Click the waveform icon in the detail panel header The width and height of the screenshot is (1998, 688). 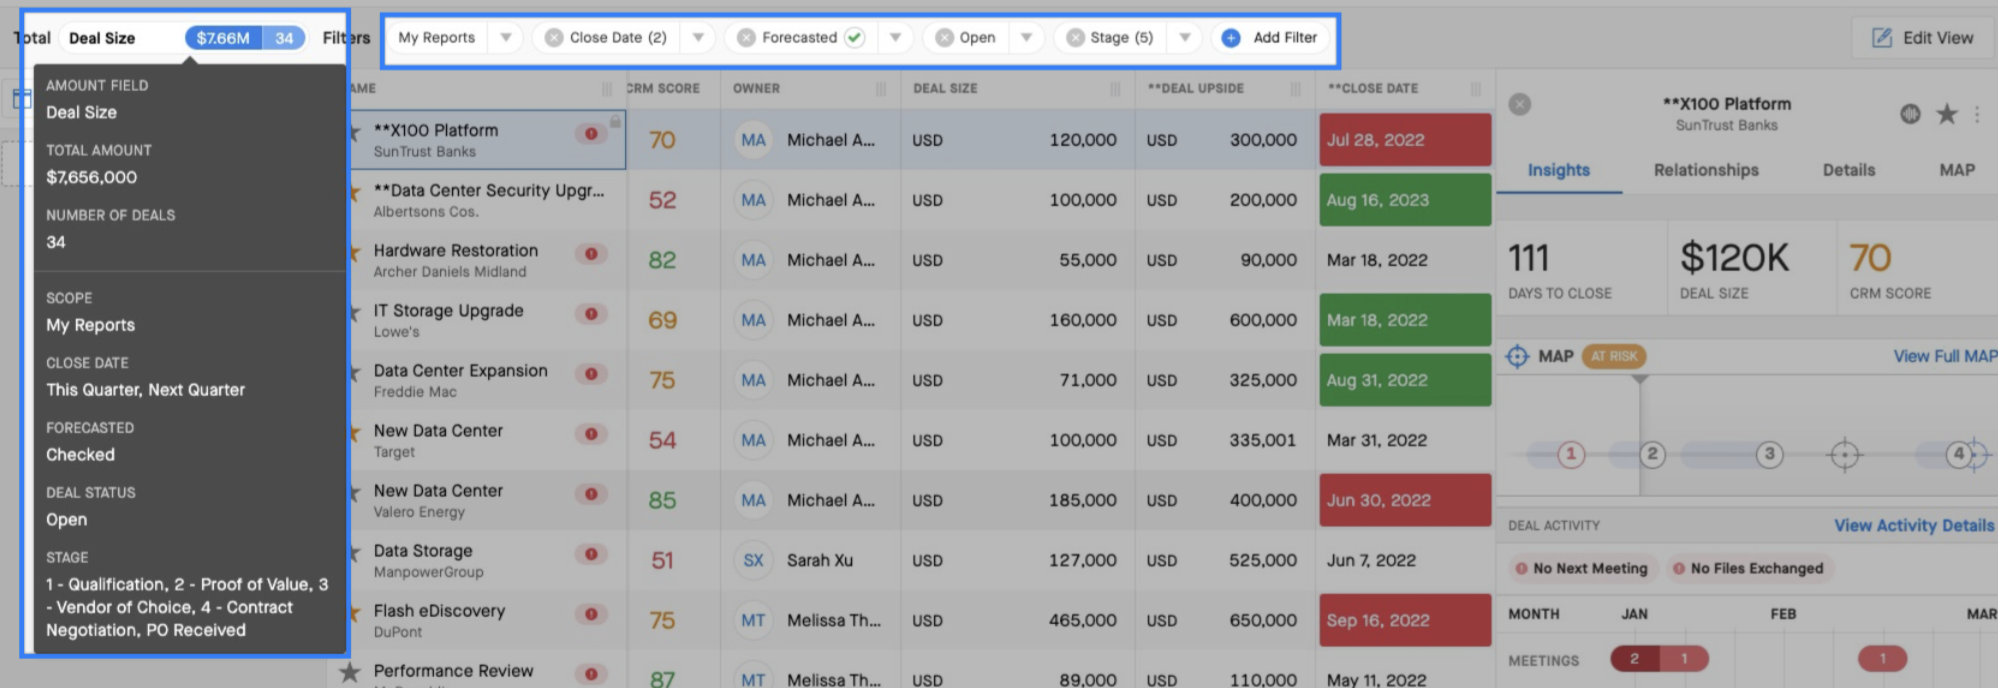coord(1910,114)
